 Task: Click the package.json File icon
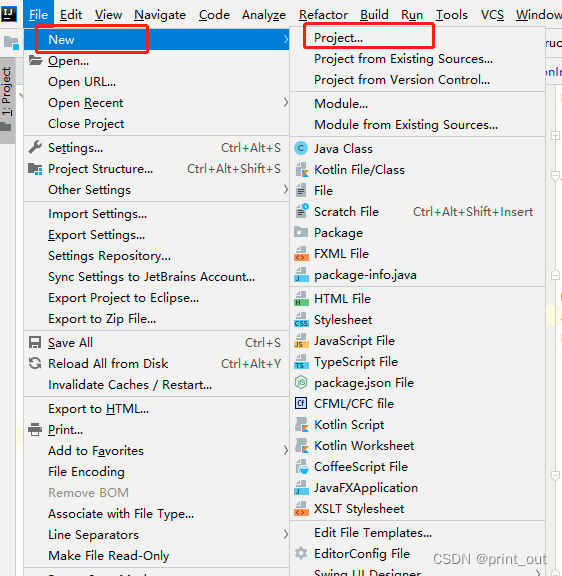pos(301,382)
